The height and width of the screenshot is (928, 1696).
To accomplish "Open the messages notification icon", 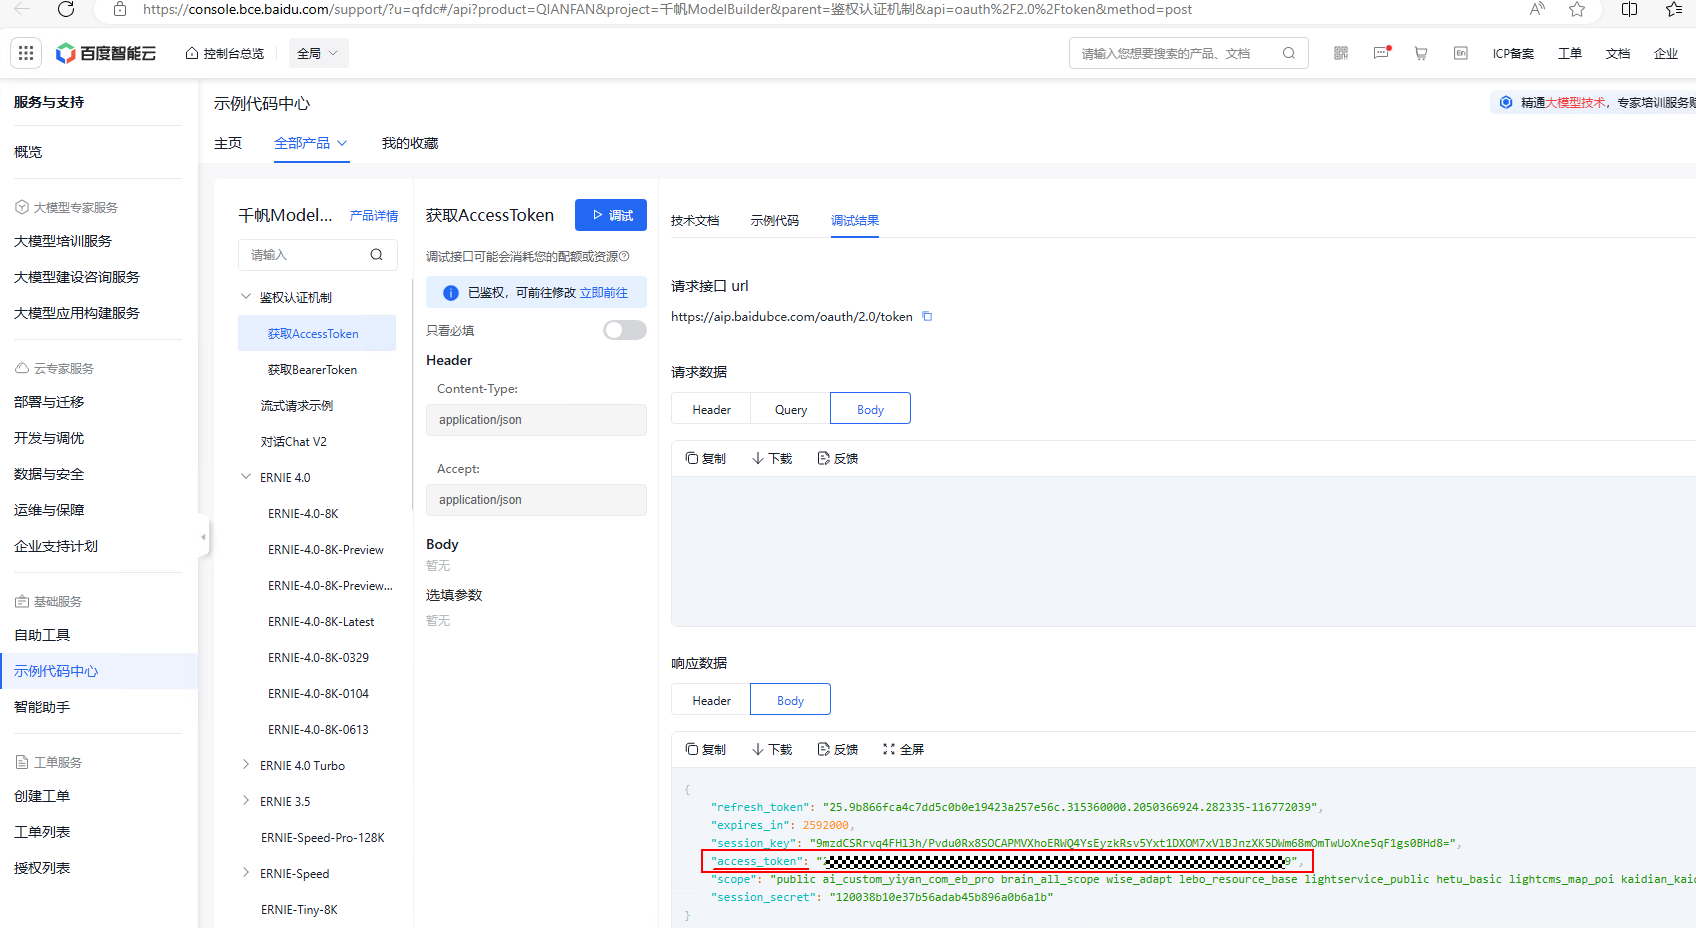I will click(1381, 53).
